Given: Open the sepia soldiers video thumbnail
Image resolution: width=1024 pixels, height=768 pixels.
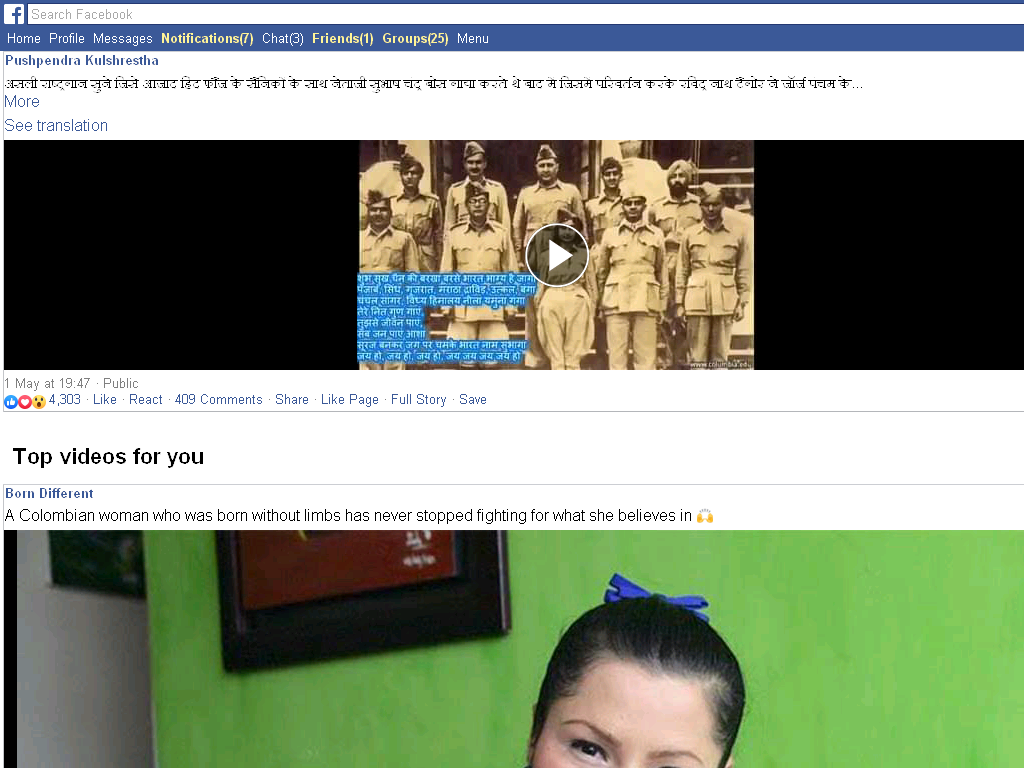Looking at the screenshot, I should [556, 255].
